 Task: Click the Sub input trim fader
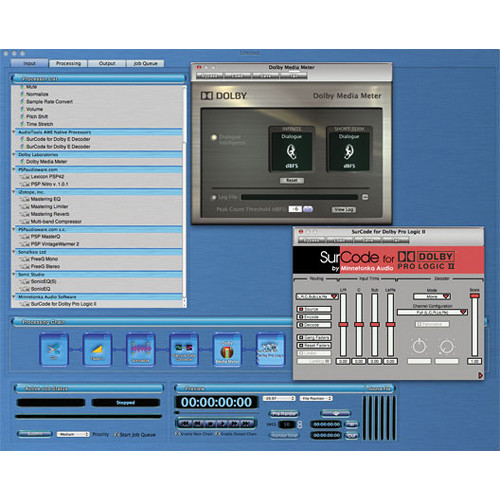(x=375, y=324)
